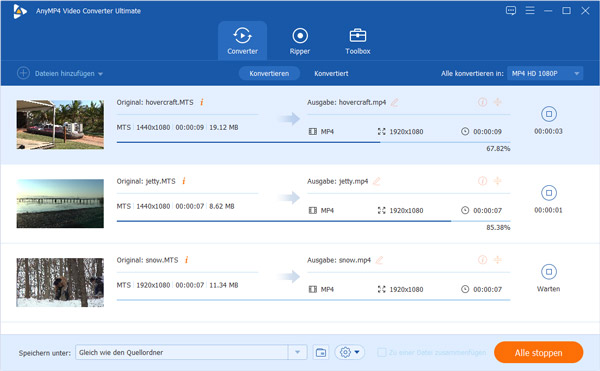Open the gear settings dropdown
Viewport: 600px width, 371px height.
point(350,352)
